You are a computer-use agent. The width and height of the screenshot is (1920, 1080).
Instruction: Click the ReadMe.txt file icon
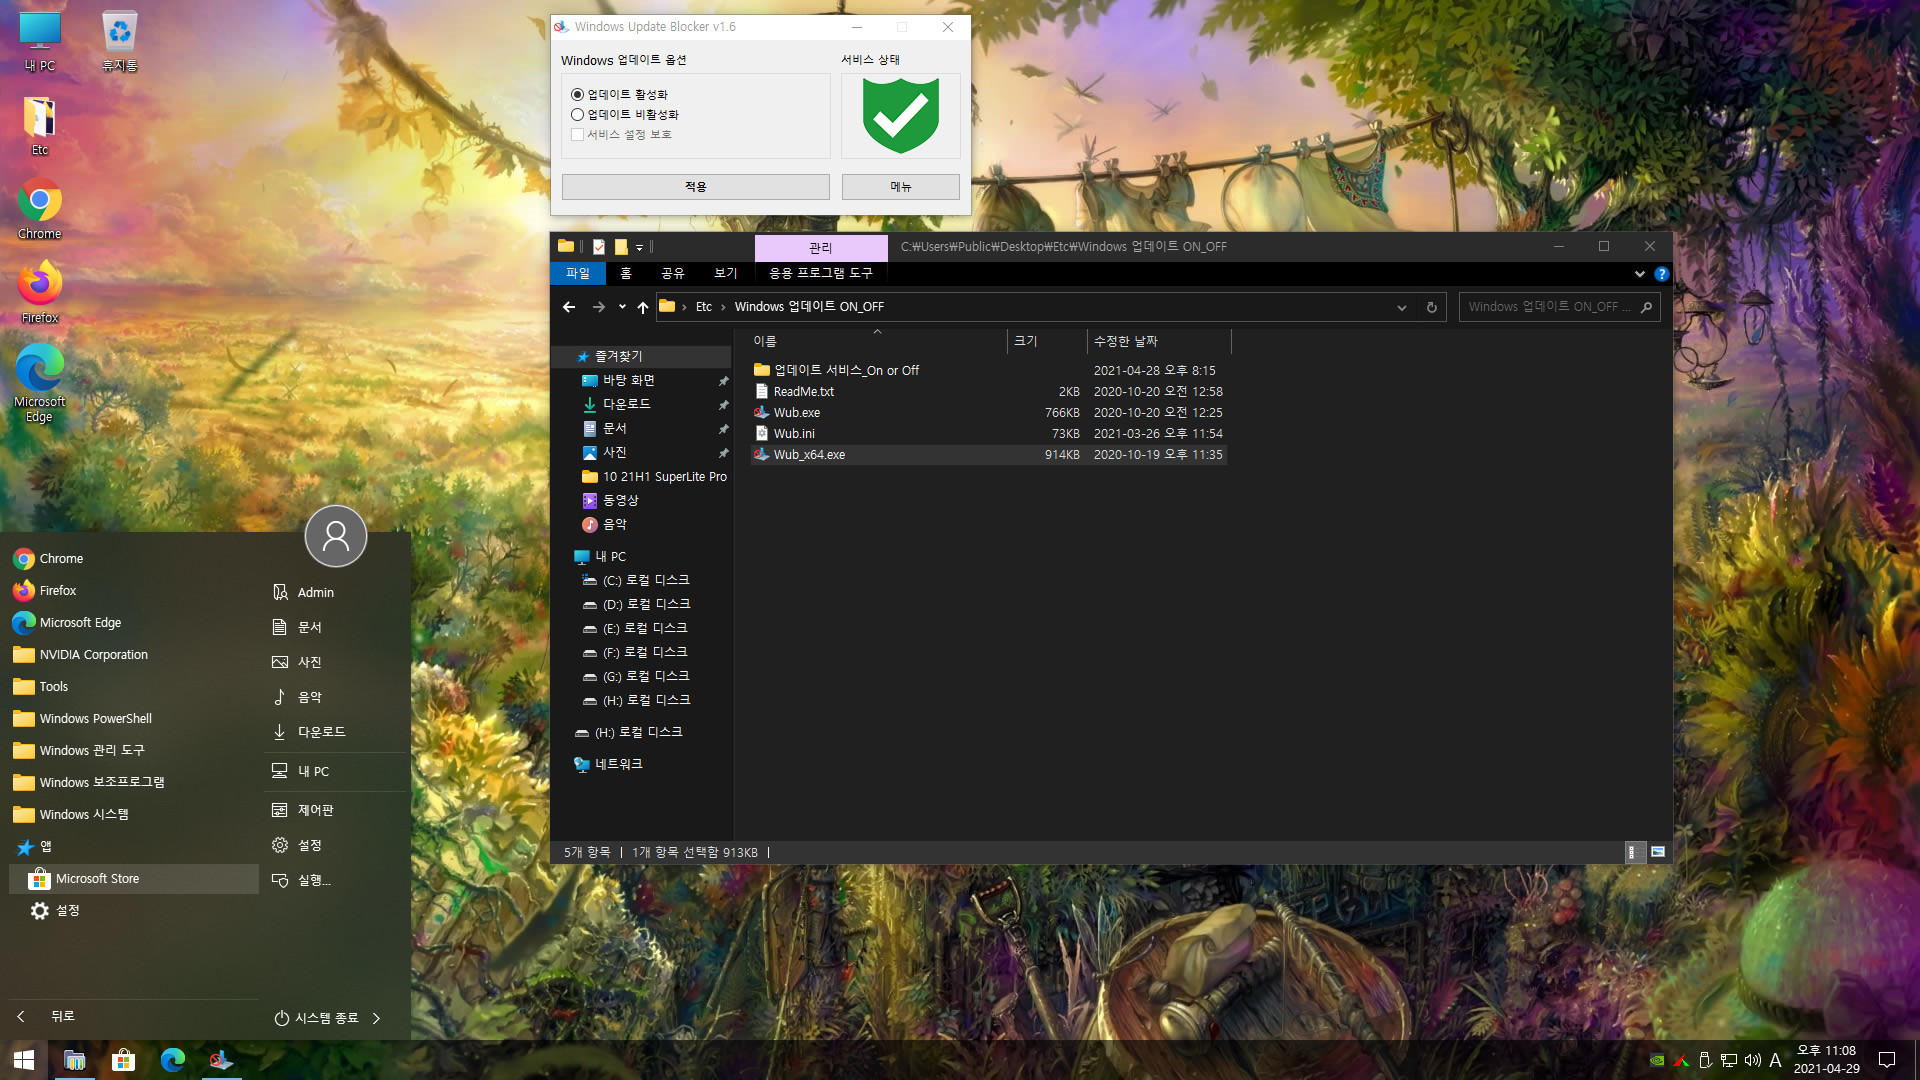pyautogui.click(x=761, y=390)
